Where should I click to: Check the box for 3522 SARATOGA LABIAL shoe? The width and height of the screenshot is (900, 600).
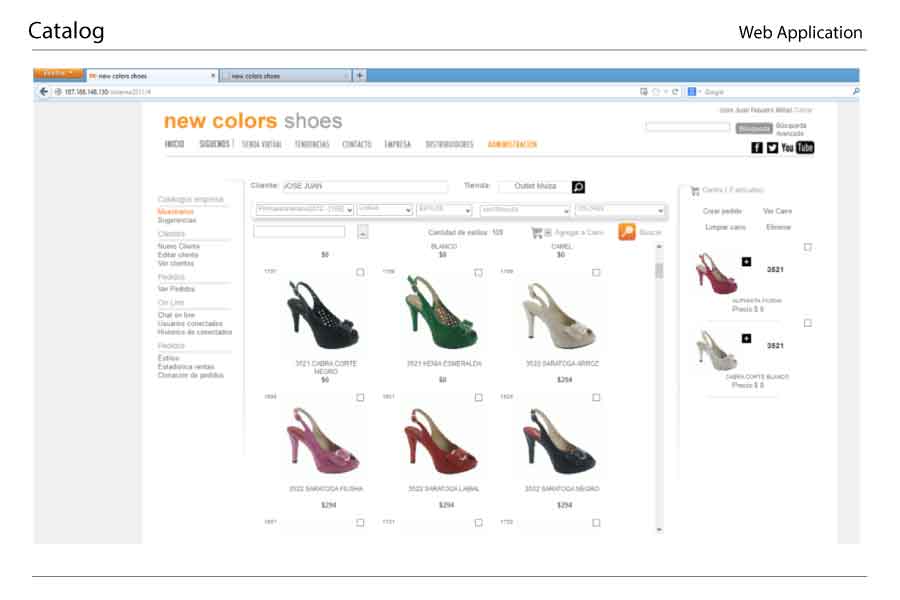point(478,397)
